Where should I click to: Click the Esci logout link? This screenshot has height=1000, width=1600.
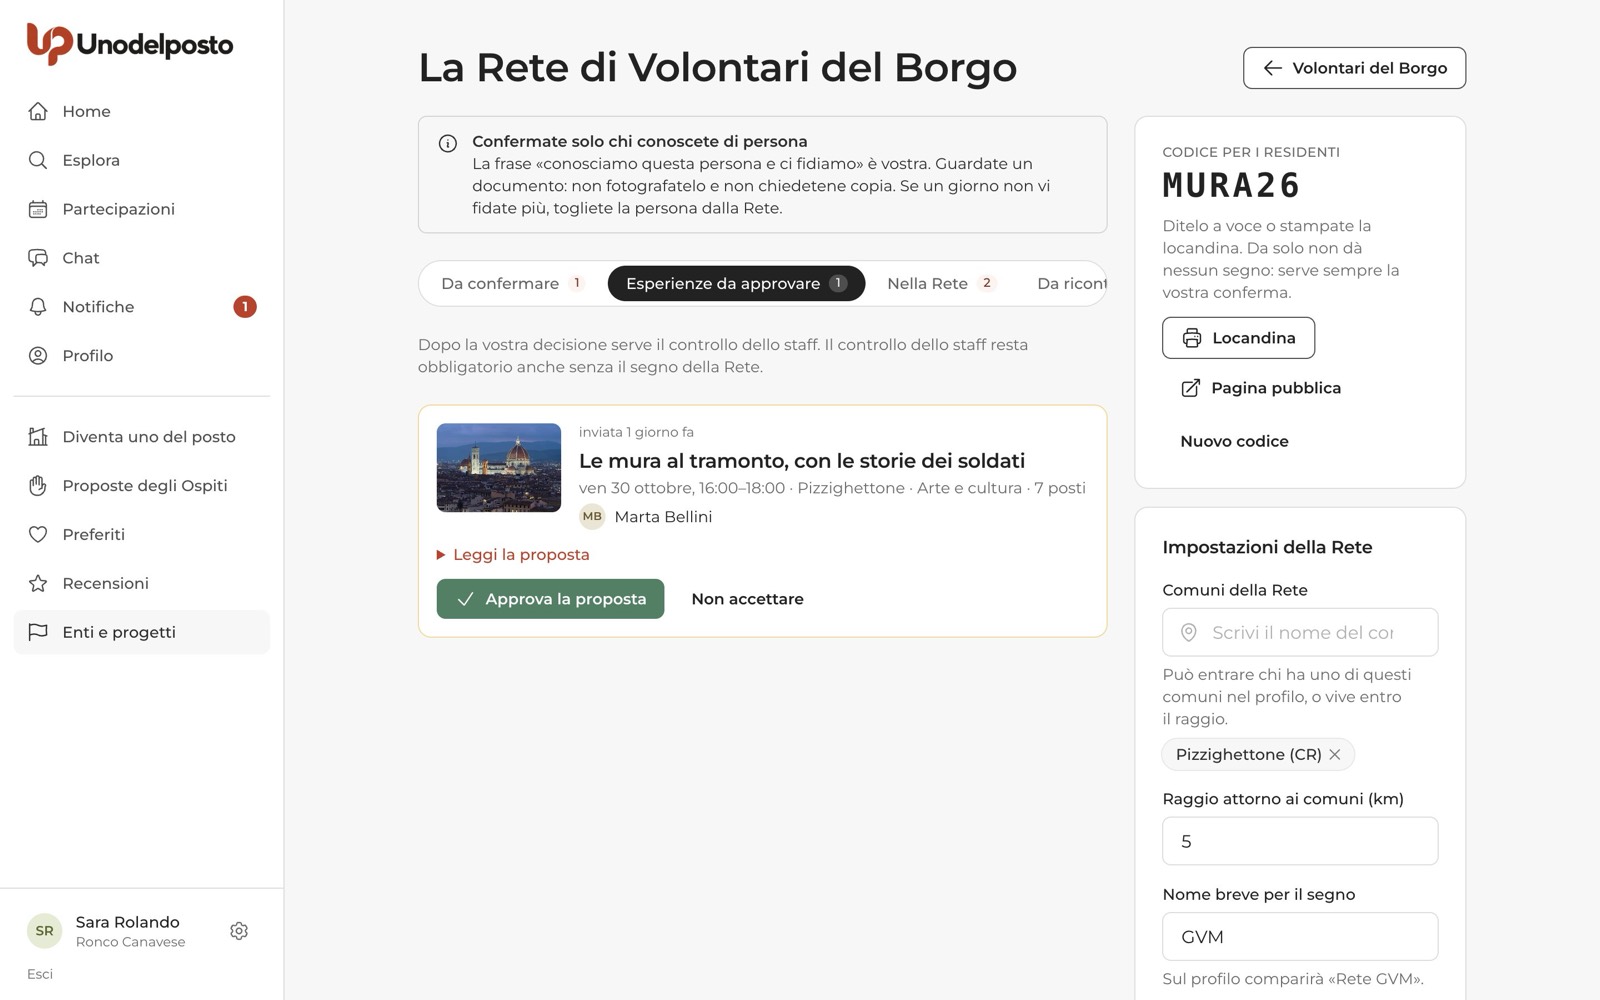click(x=40, y=974)
